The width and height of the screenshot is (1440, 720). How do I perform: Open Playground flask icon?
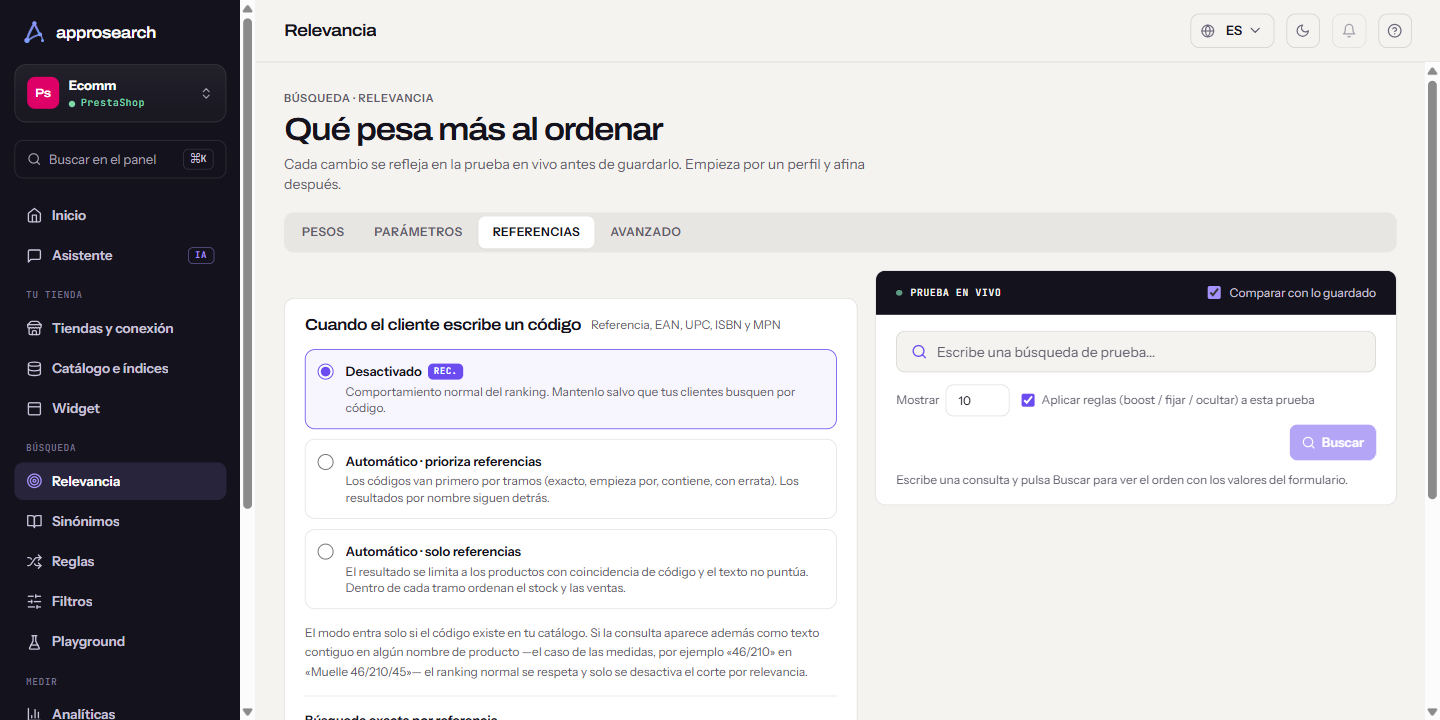pos(34,641)
